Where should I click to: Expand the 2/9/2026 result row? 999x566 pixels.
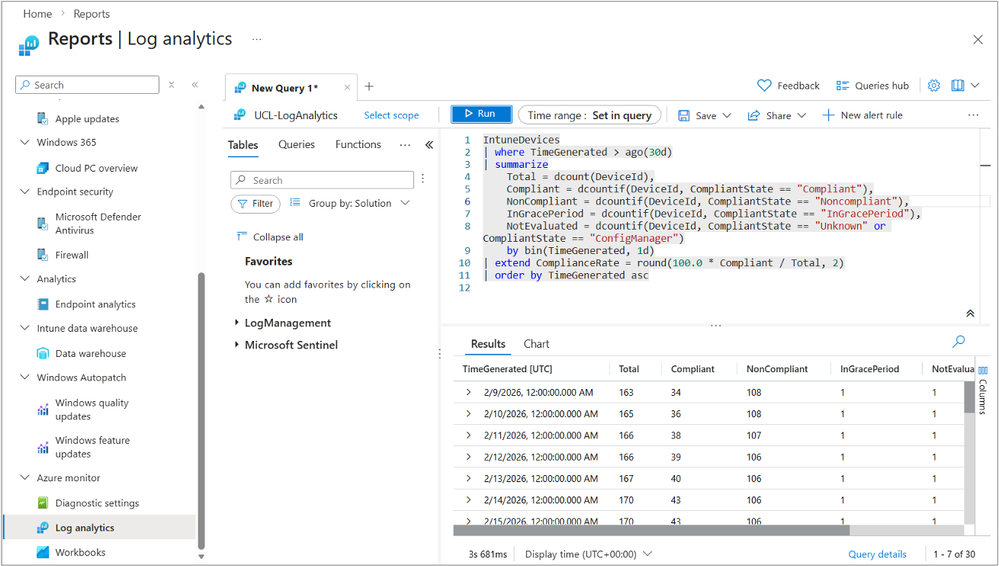coord(468,393)
